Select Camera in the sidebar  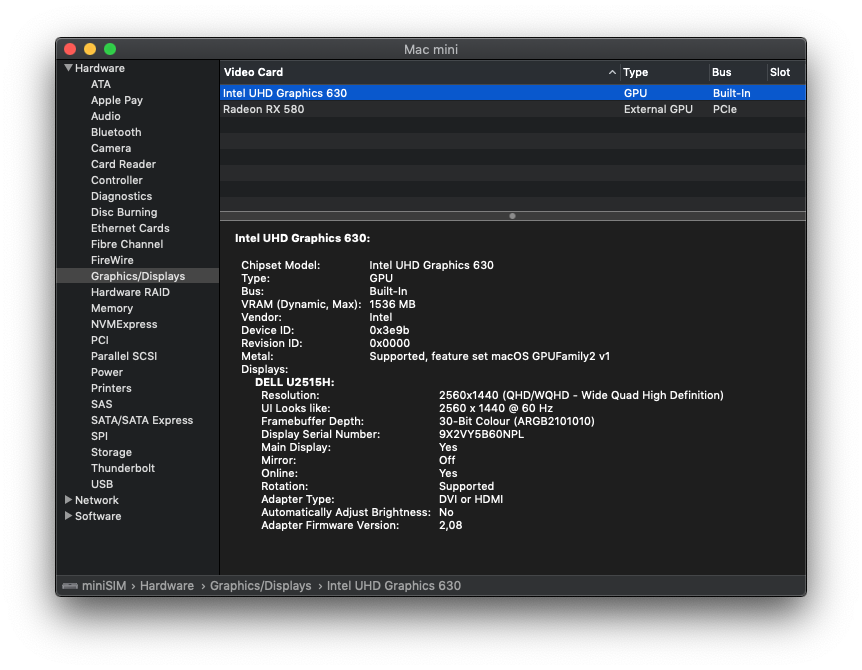click(x=111, y=148)
